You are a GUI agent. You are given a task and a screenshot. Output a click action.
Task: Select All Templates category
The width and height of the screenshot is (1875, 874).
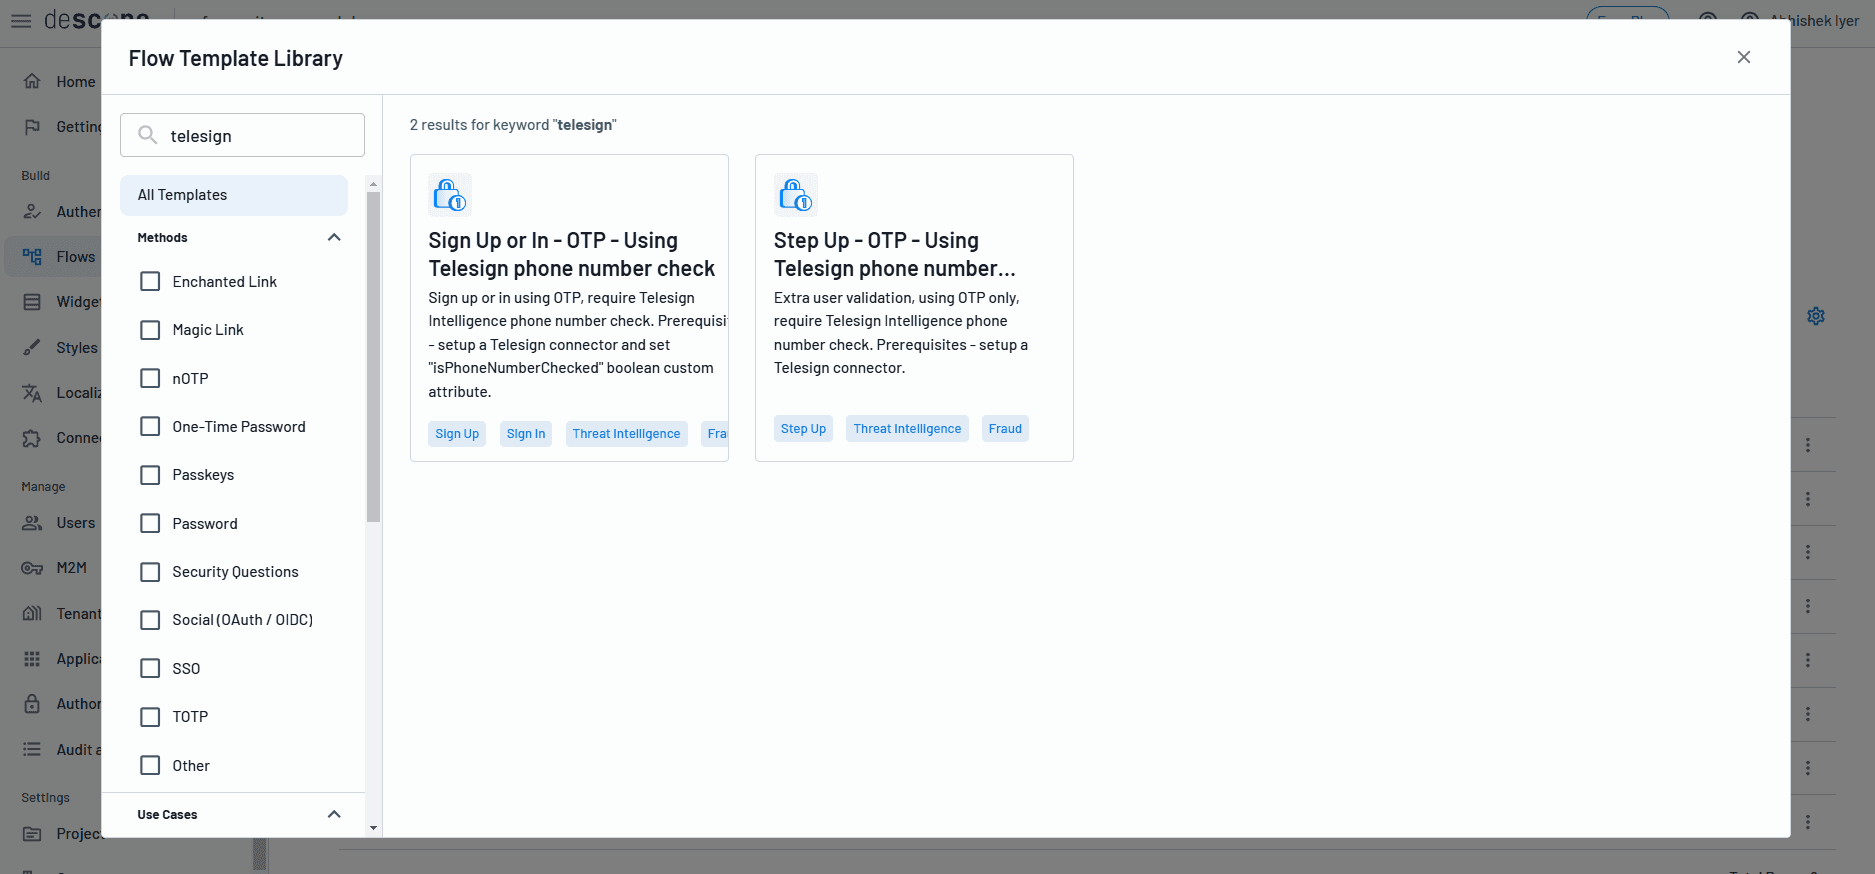(234, 195)
